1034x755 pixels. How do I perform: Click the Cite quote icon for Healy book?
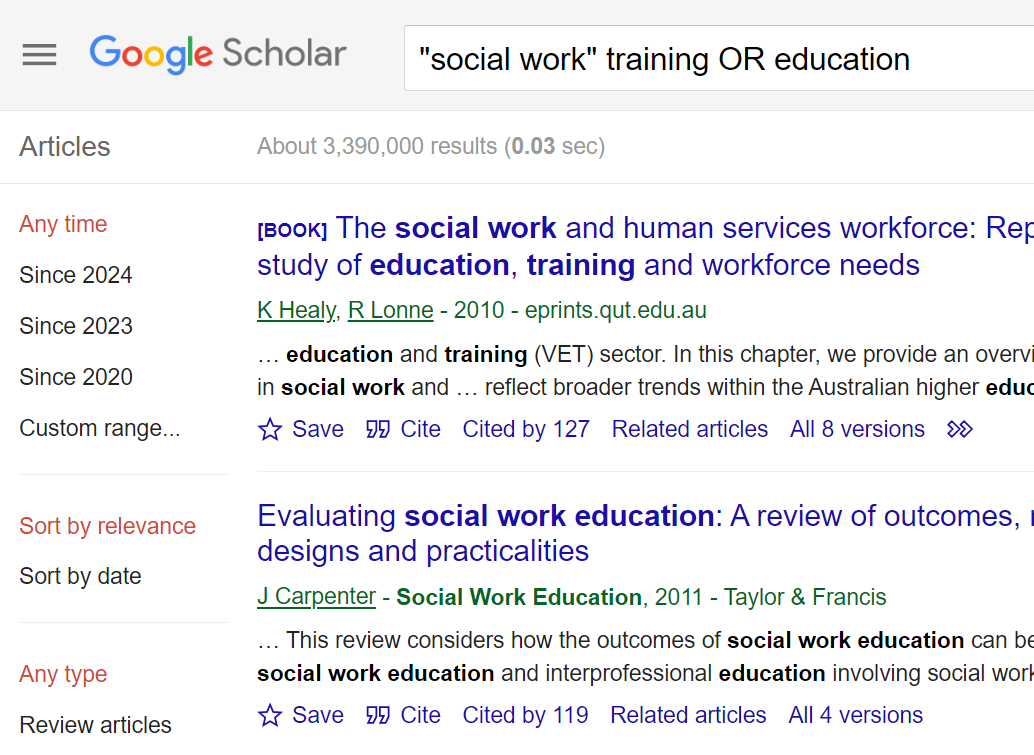click(x=379, y=429)
